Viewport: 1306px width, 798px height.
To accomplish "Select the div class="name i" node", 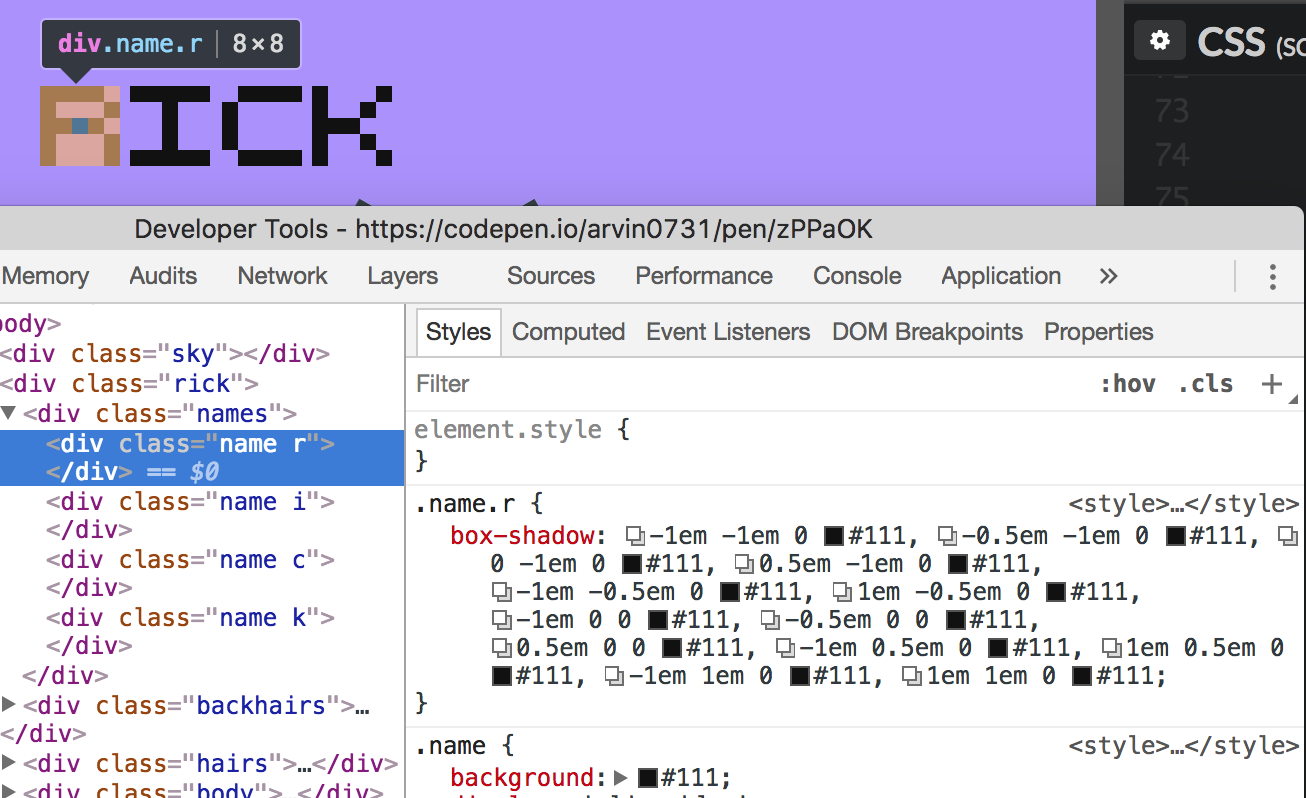I will tap(190, 515).
